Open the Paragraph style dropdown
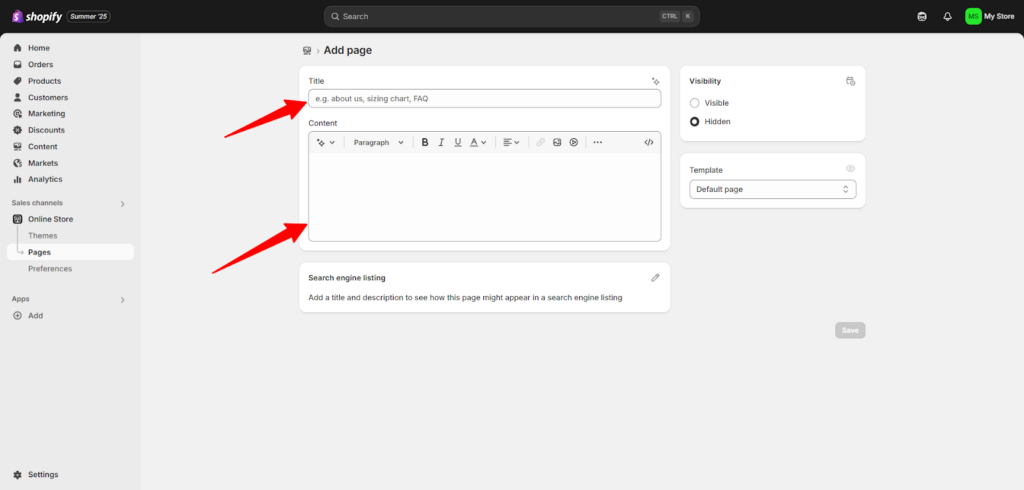Screen dimensions: 1024x490 tap(378, 143)
